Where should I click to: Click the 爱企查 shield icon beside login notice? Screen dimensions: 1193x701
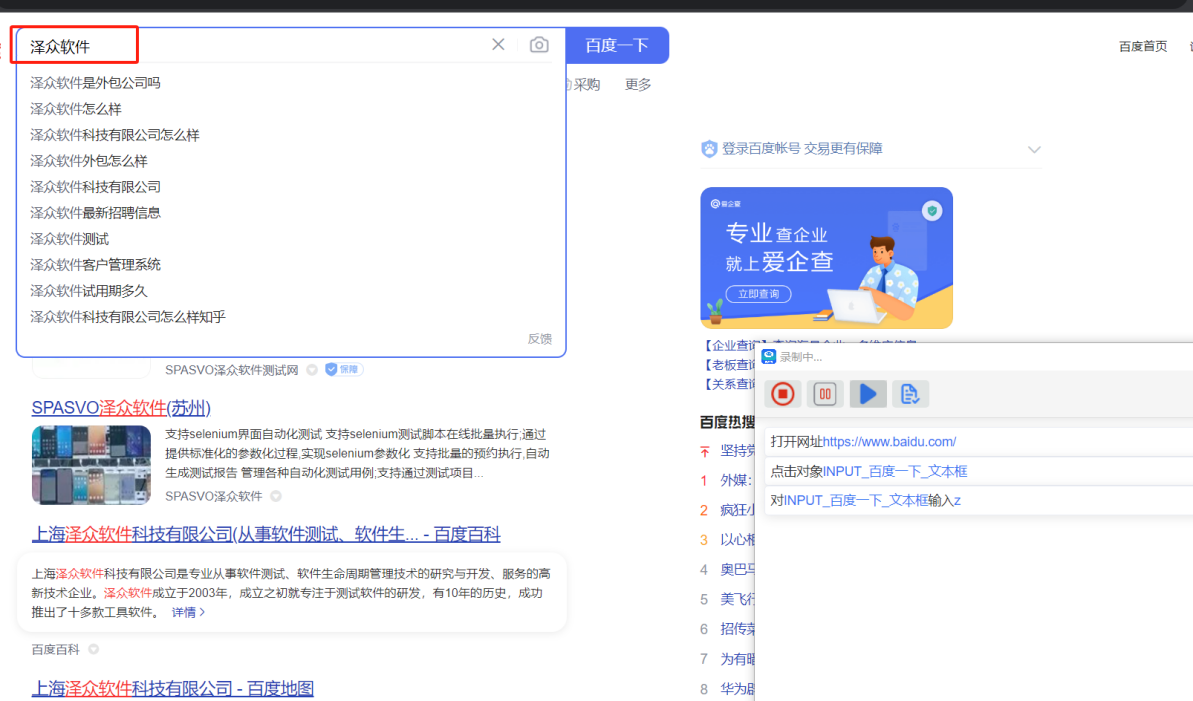(x=709, y=149)
